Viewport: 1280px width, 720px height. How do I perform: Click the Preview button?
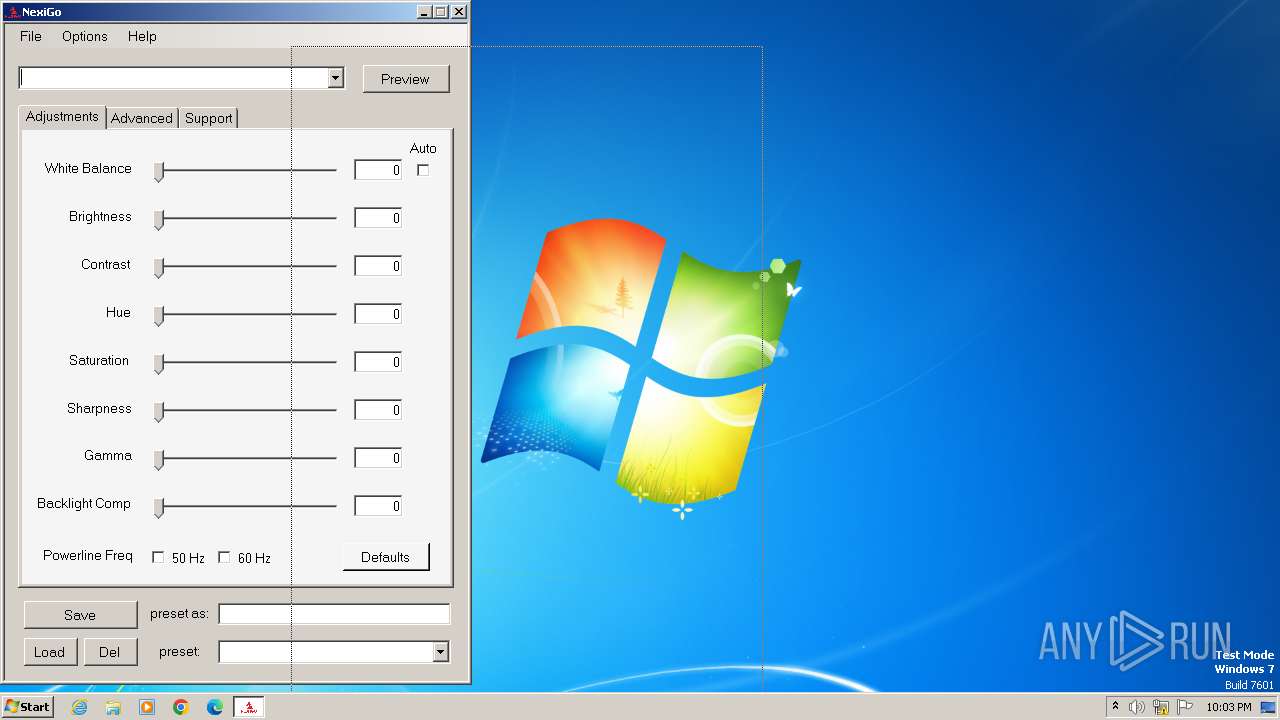(405, 79)
